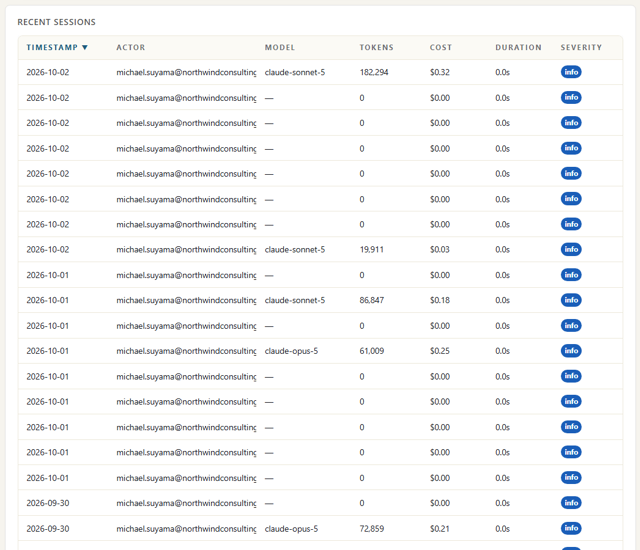
Task: Click the $0.00 cost in the 2026-09-30 row
Action: [440, 503]
